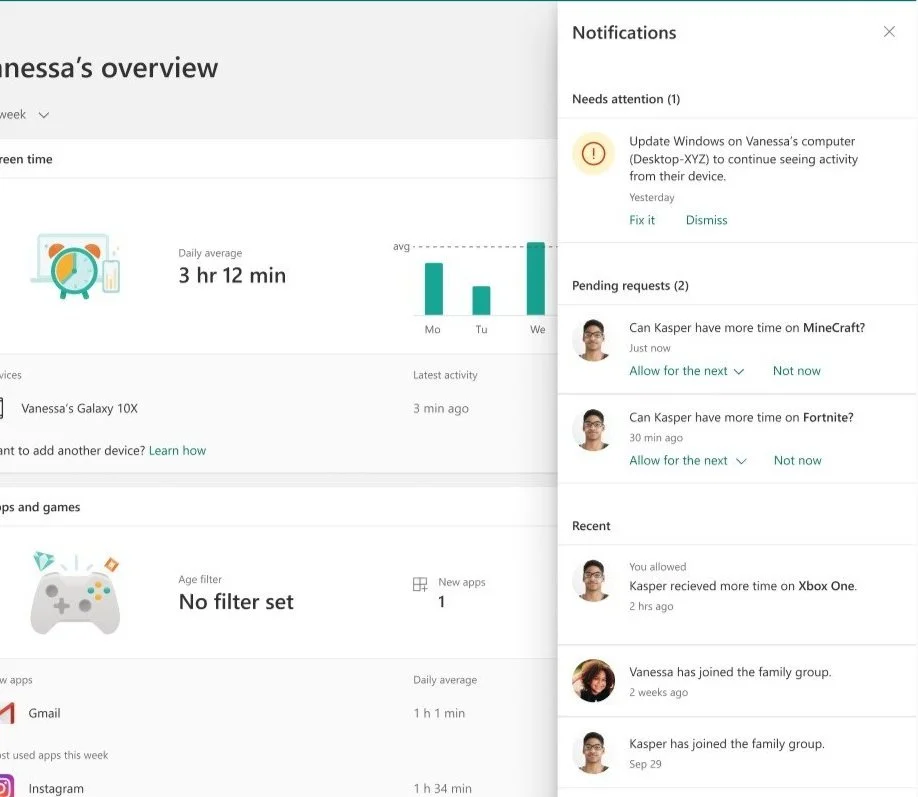Click Vanessa's avatar in Recent notifications
The width and height of the screenshot is (918, 797).
[593, 680]
